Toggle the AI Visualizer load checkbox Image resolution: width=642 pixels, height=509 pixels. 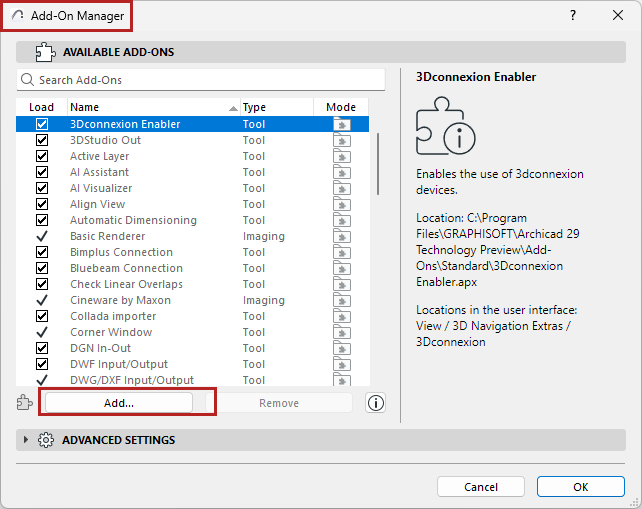pyautogui.click(x=42, y=188)
